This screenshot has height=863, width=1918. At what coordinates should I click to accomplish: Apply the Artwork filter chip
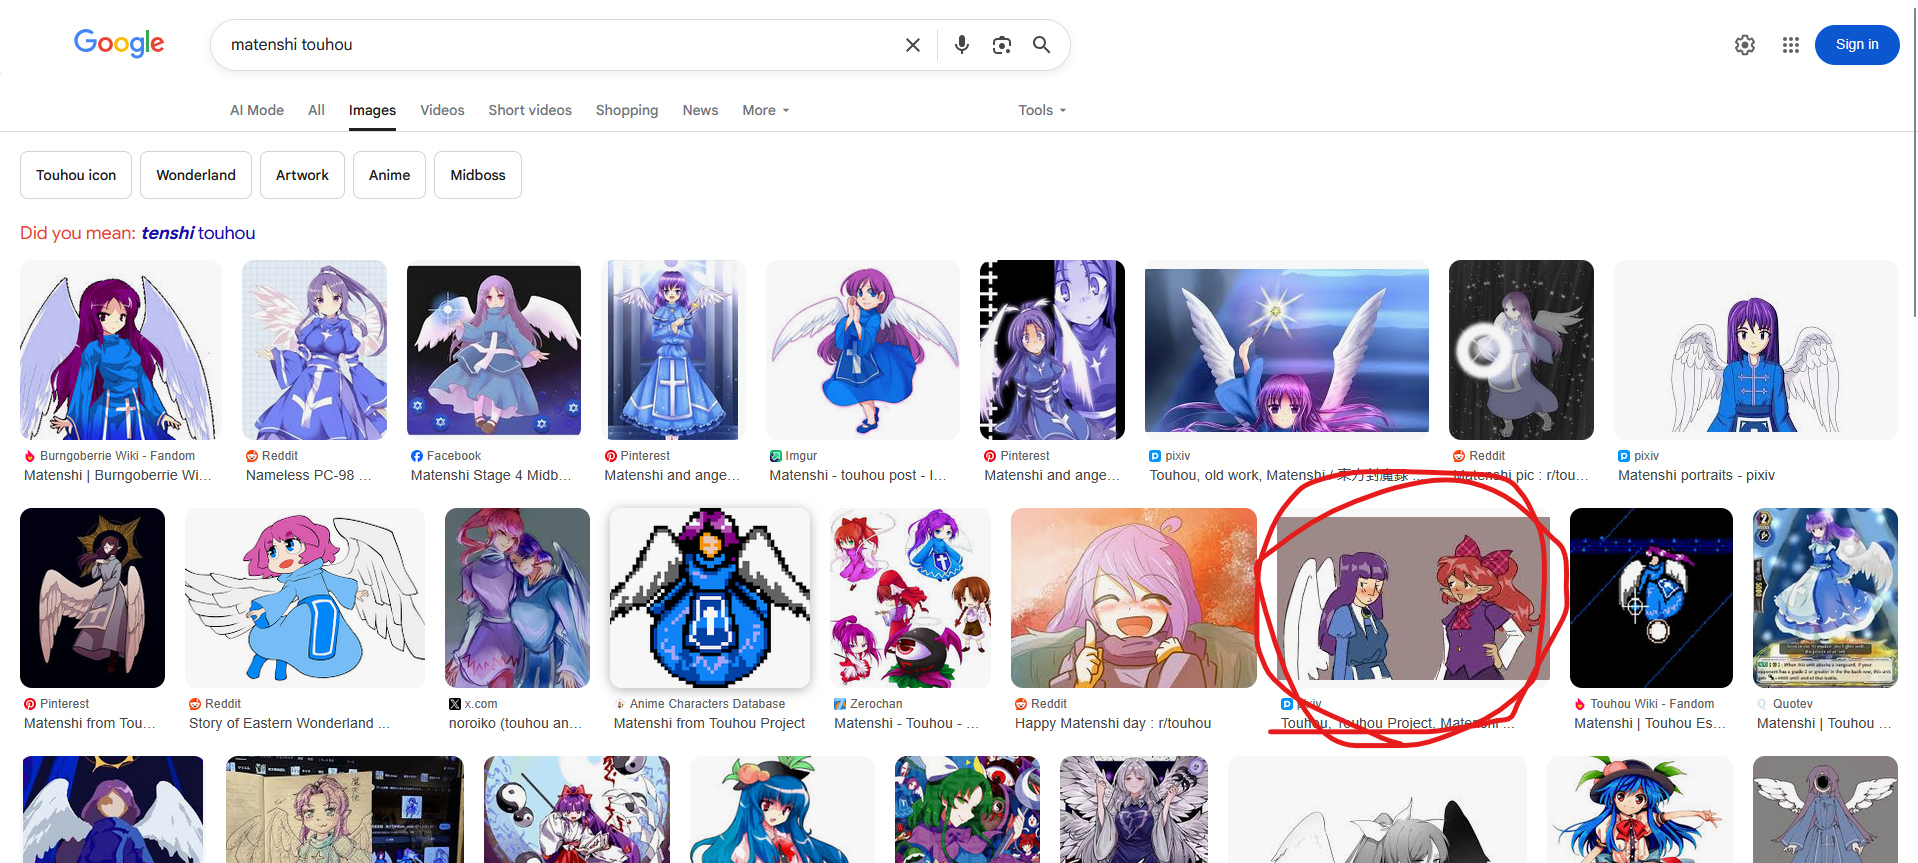click(x=302, y=175)
